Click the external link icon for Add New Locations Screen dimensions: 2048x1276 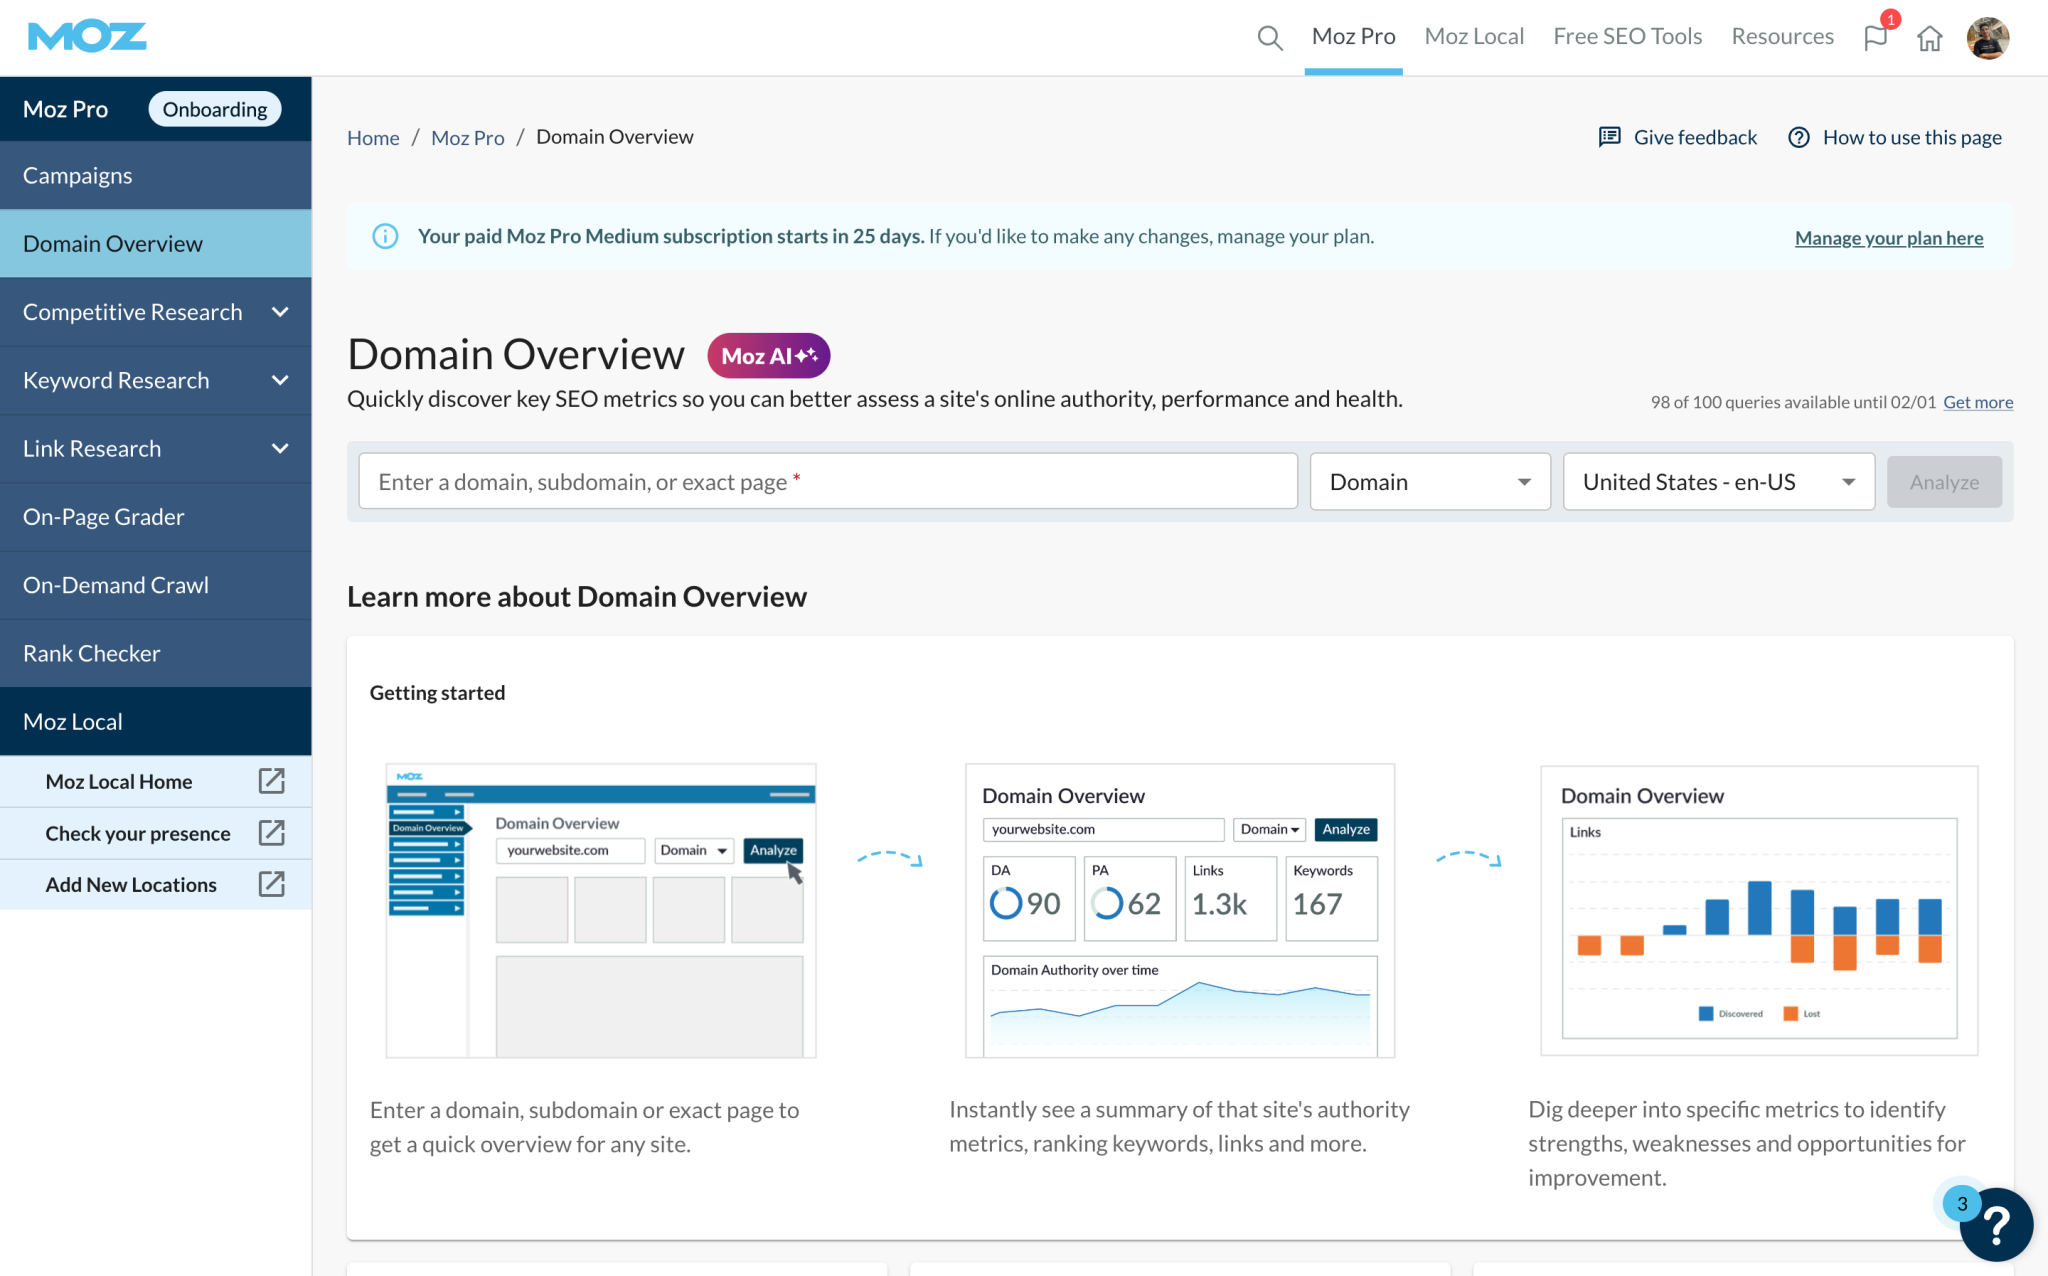[x=271, y=884]
